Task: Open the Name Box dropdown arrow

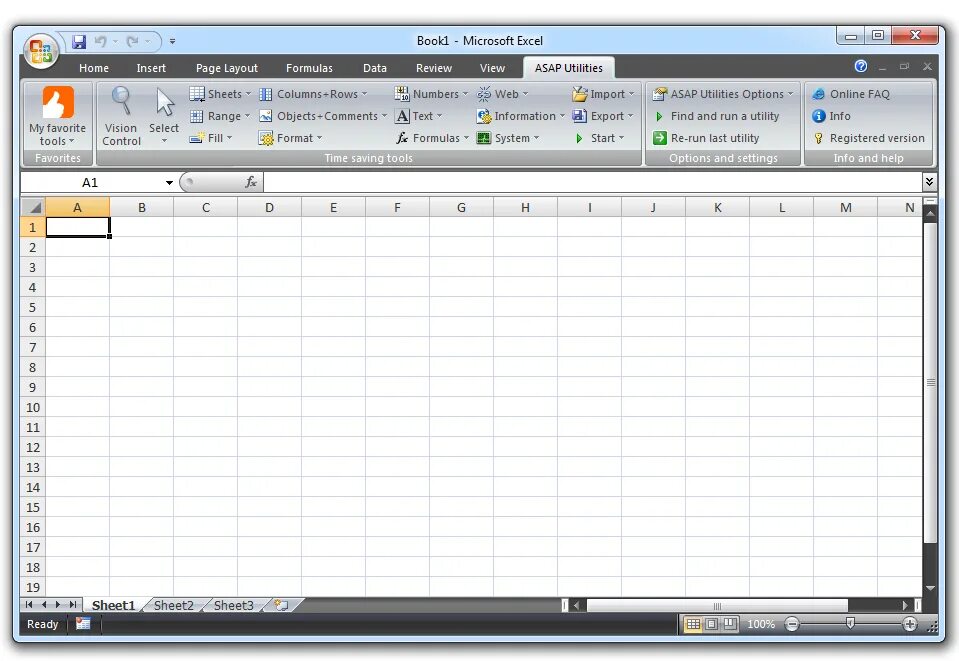Action: (169, 183)
